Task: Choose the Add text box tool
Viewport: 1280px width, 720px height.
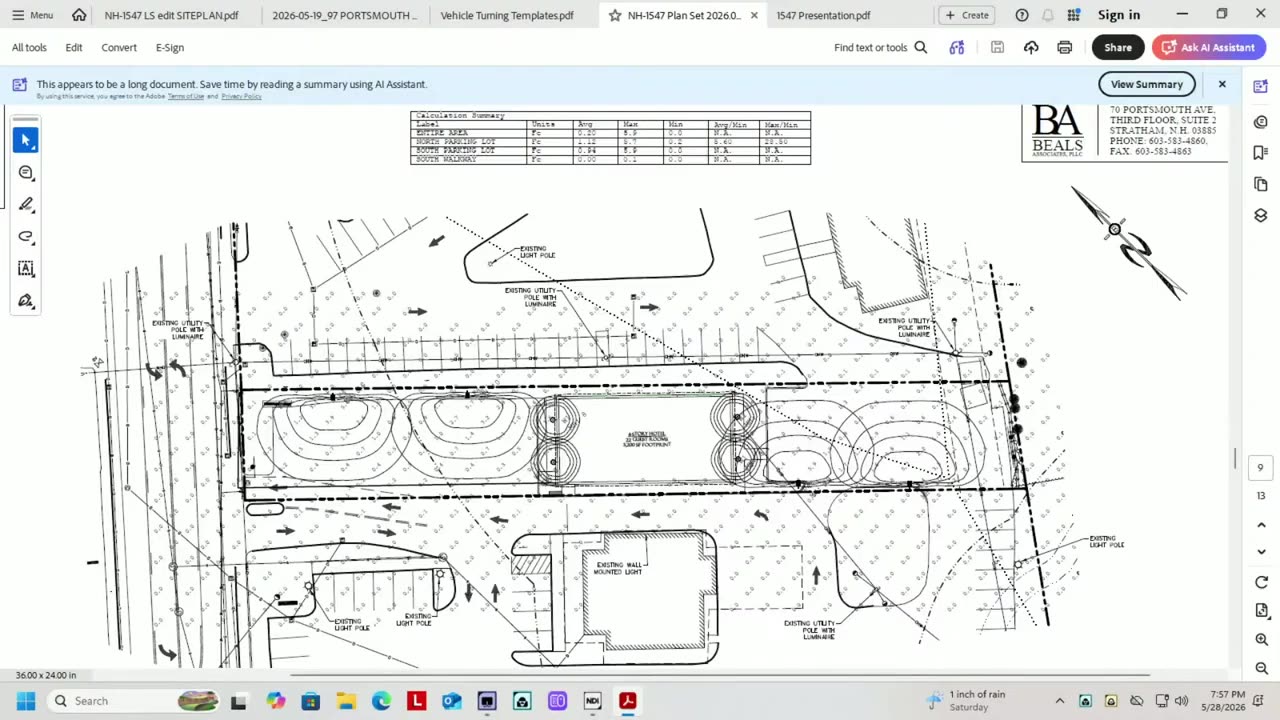Action: pyautogui.click(x=26, y=269)
